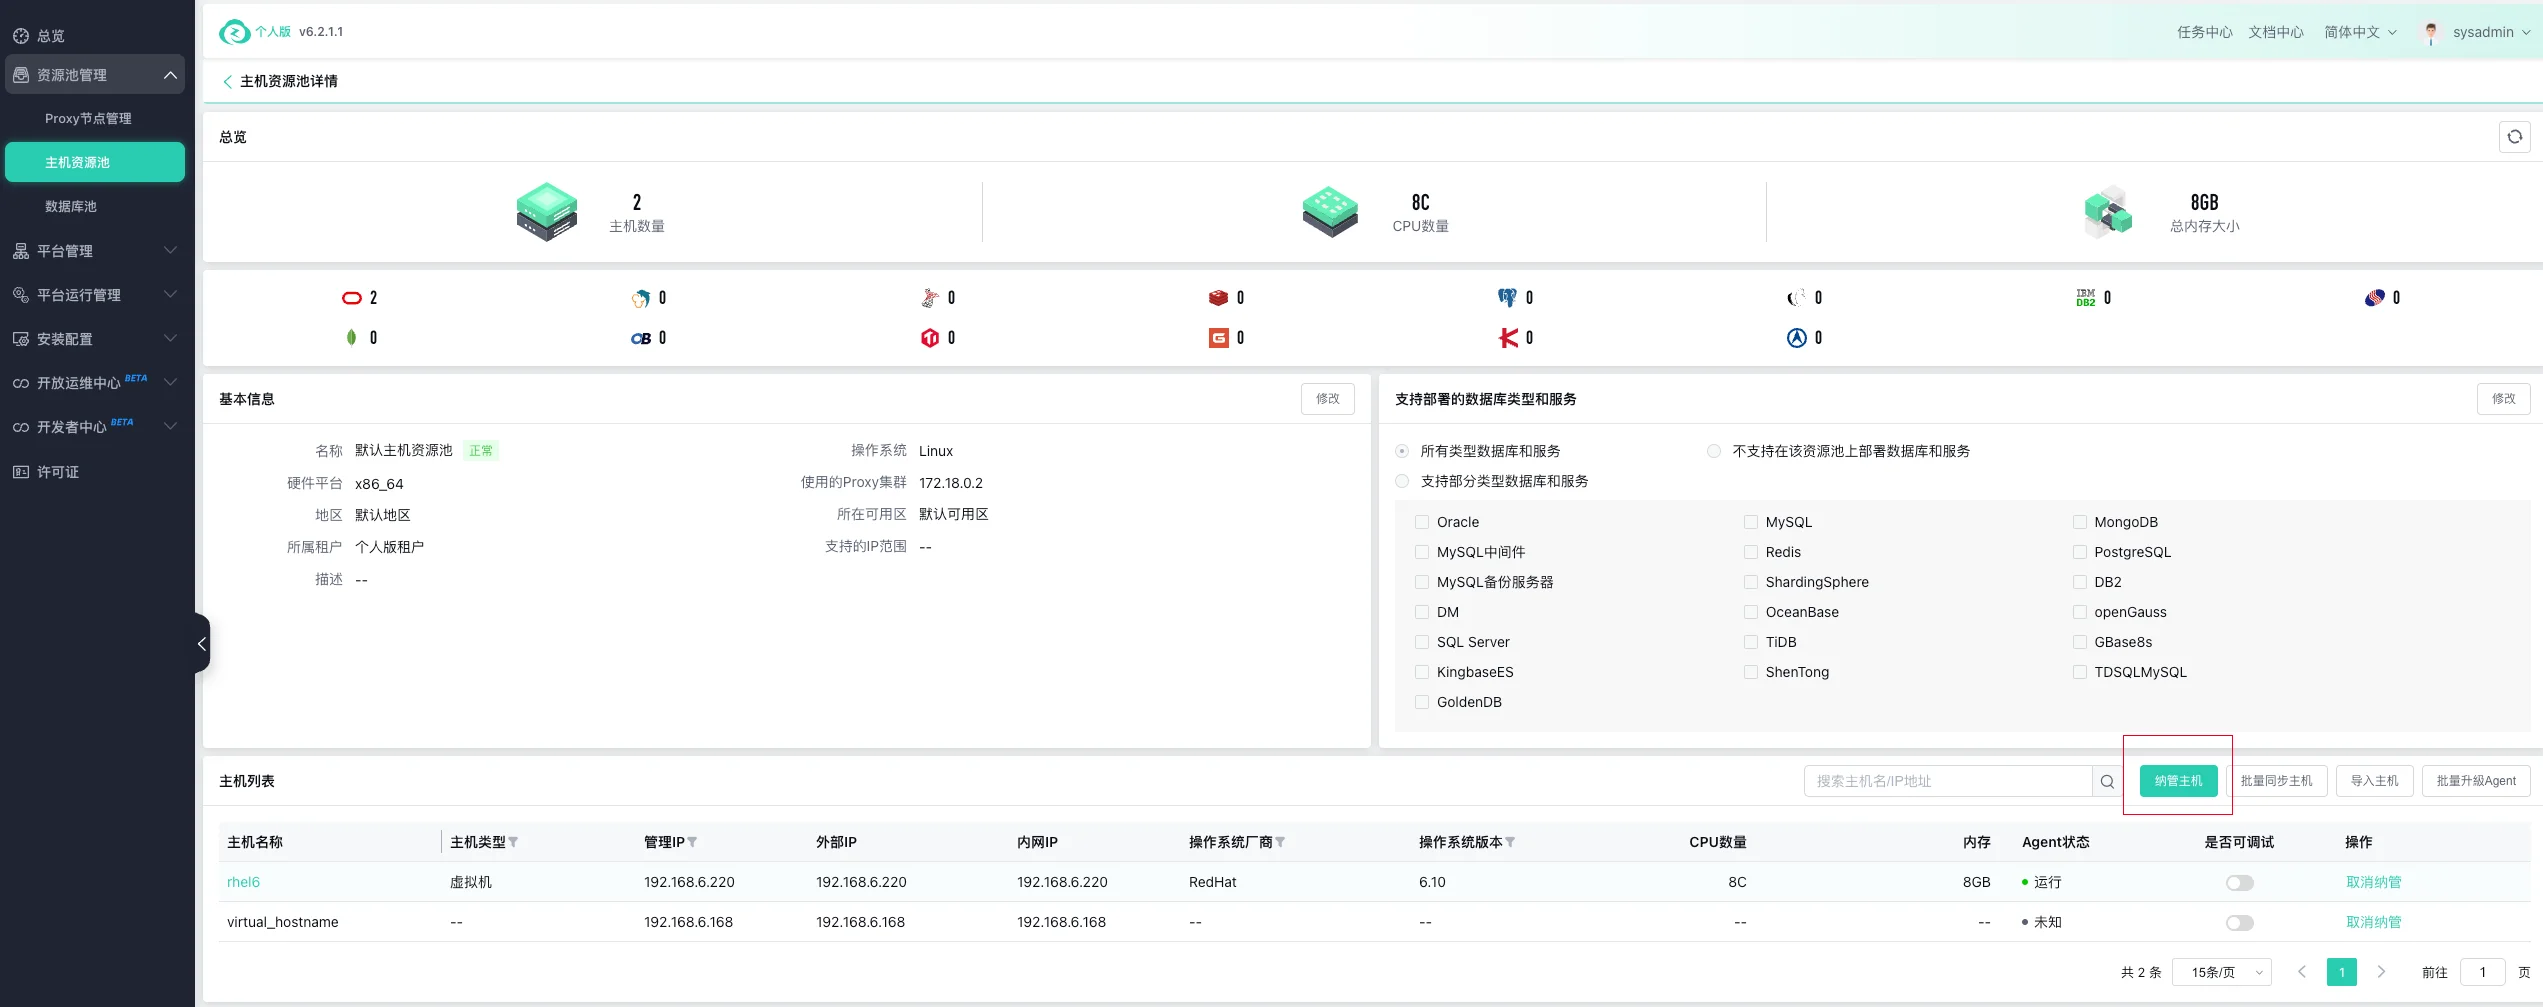
Task: Open the sysadmin user avatar
Action: (2430, 32)
